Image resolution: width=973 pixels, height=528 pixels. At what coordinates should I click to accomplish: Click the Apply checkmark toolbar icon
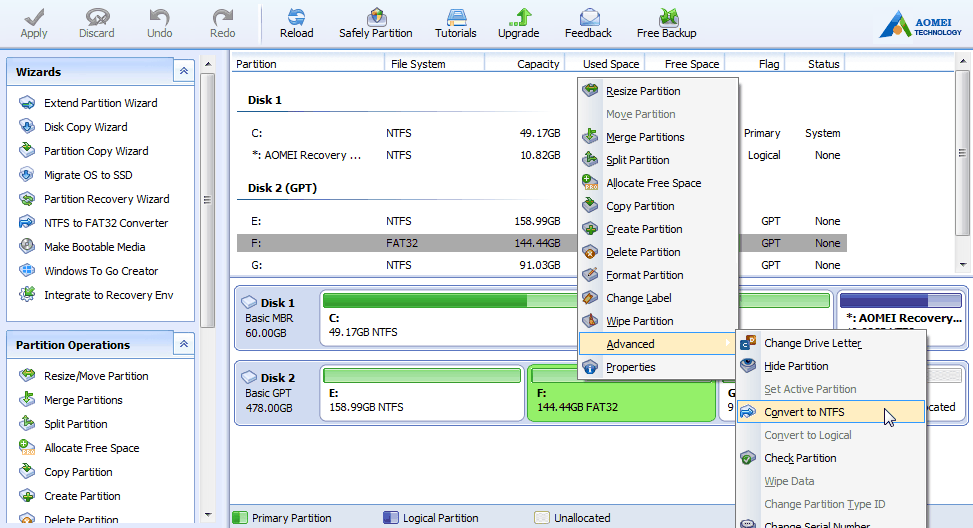[34, 17]
